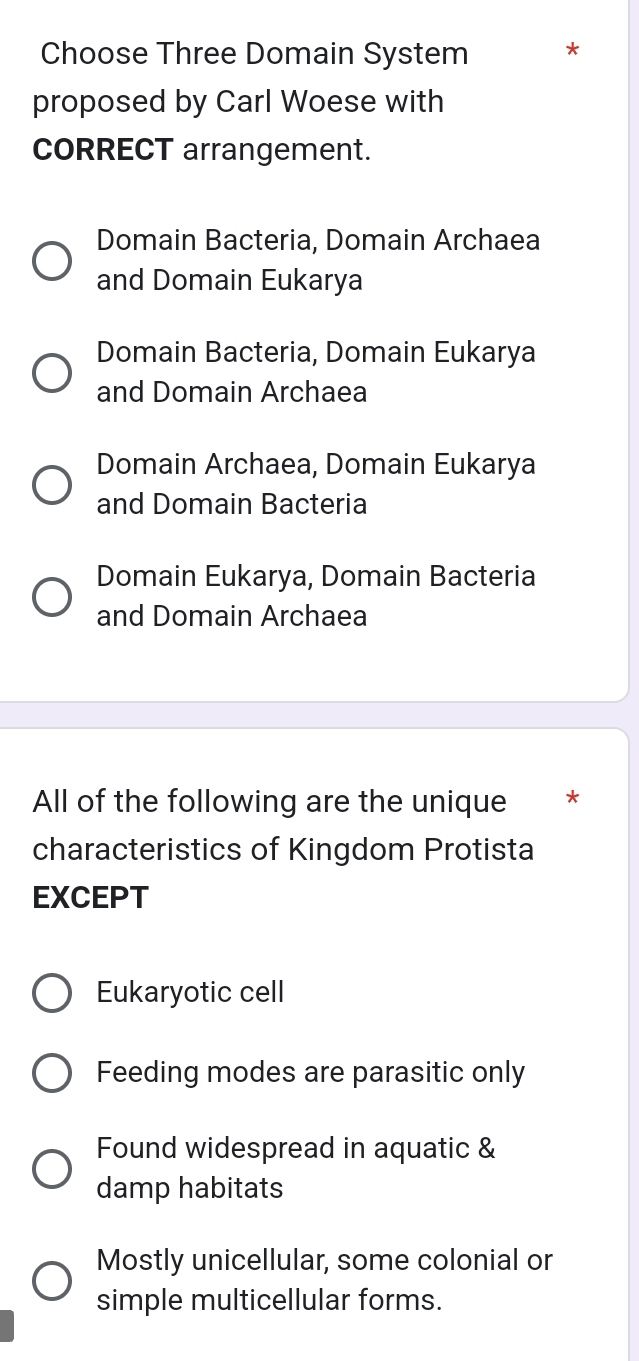Select the "Eukaryotic cell" answer option

50,993
